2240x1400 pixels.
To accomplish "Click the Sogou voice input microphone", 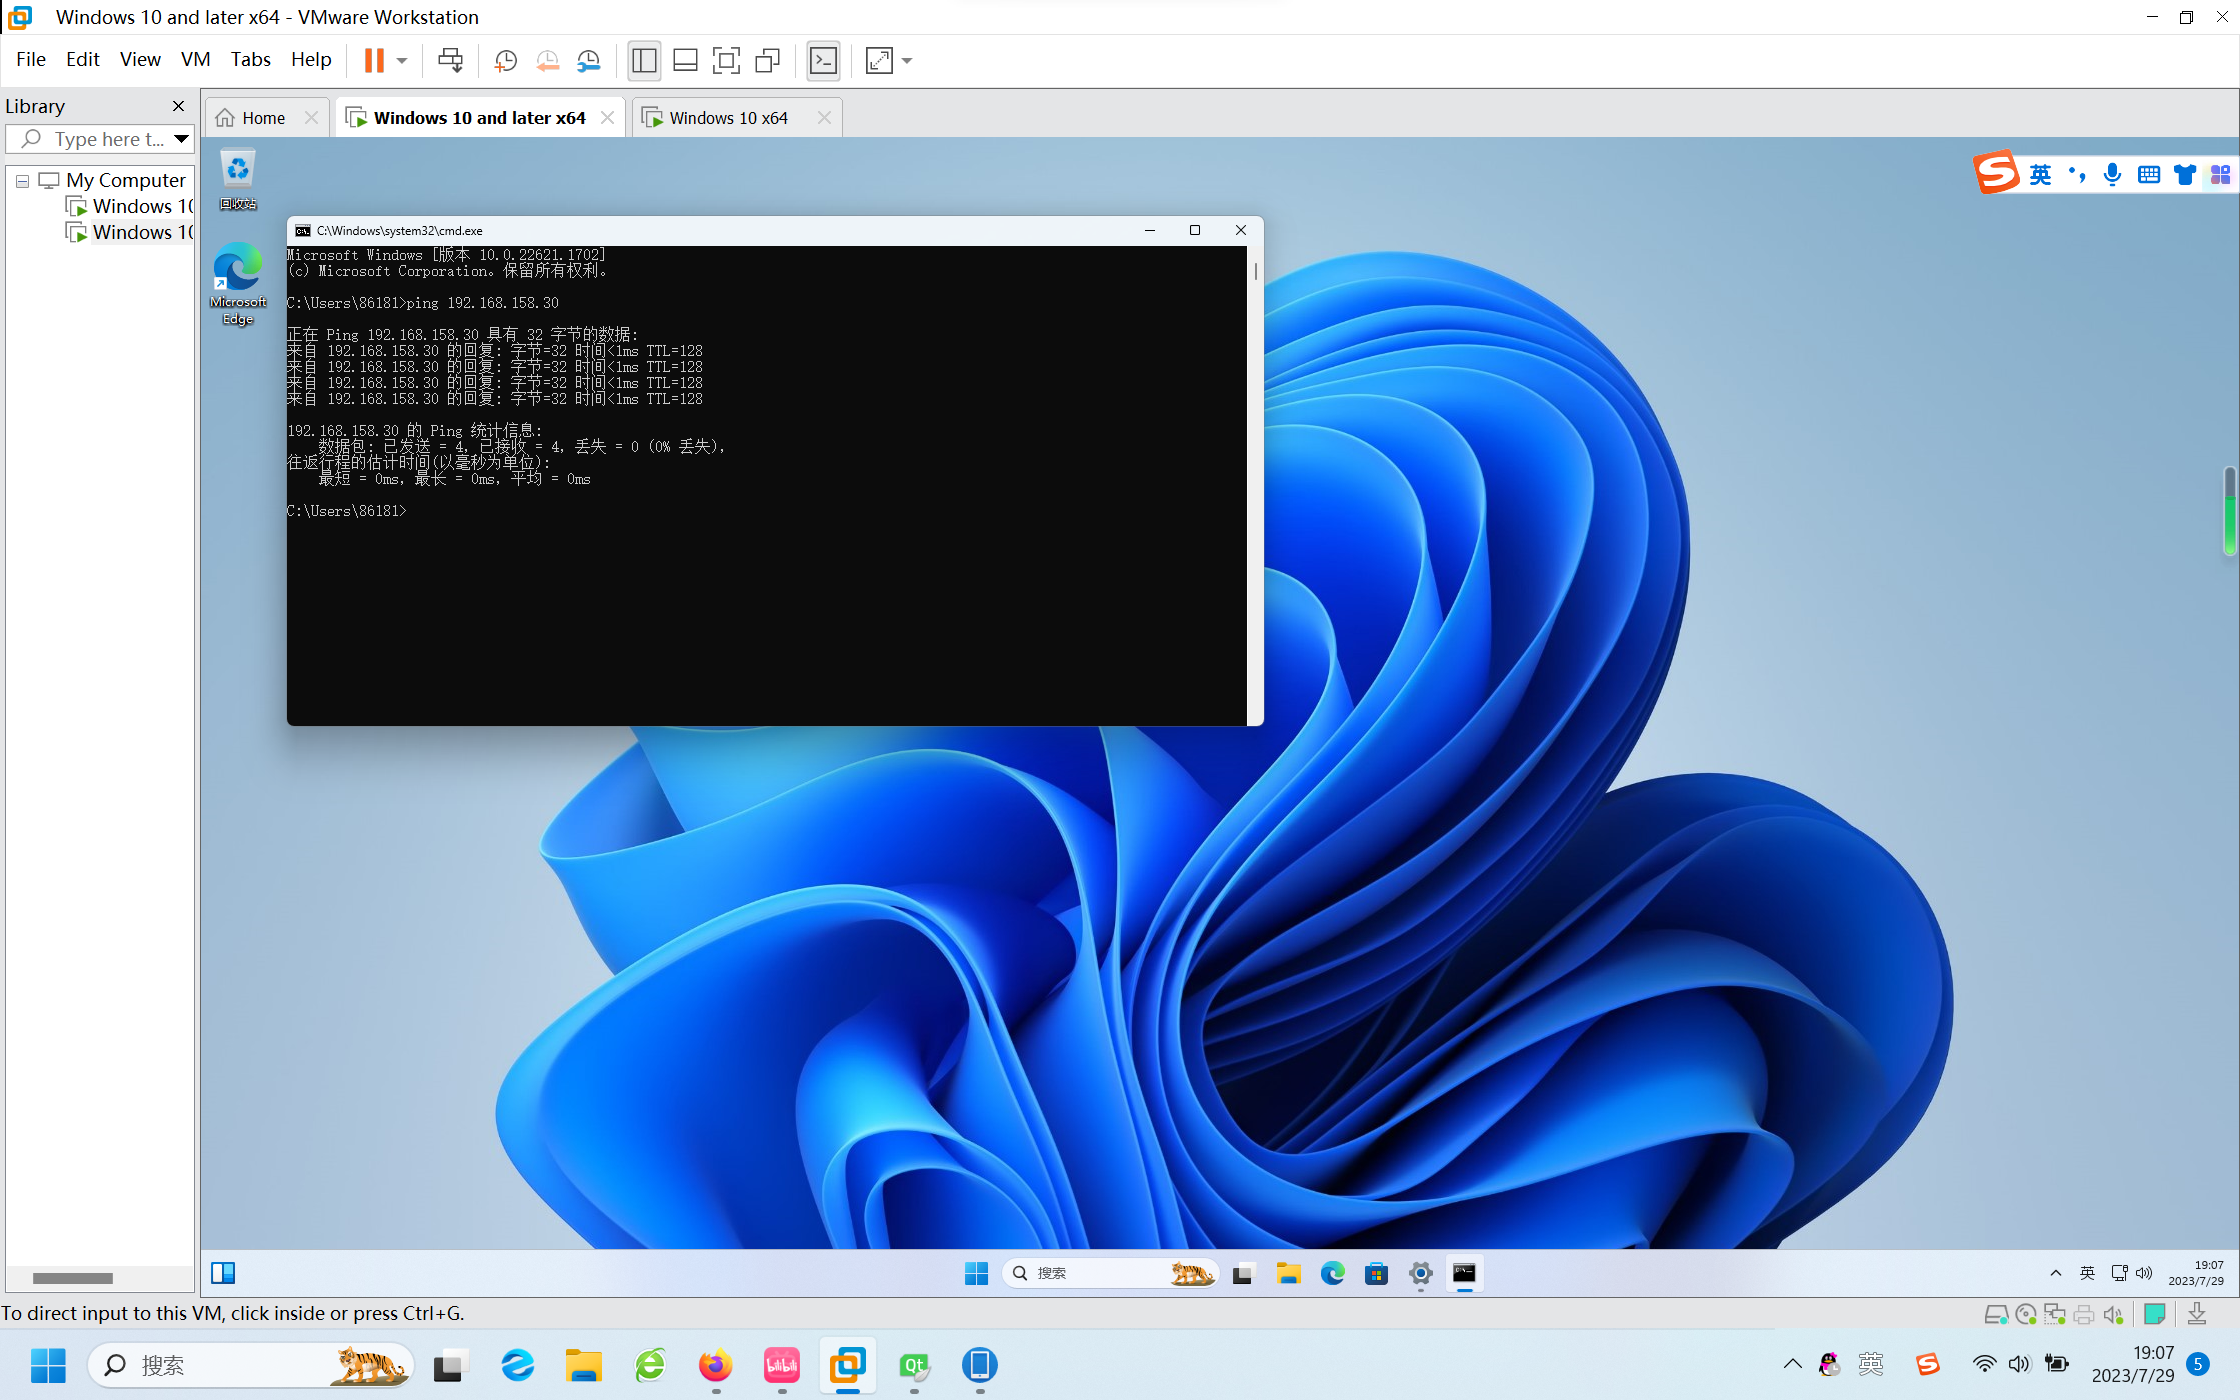I will click(x=2112, y=175).
